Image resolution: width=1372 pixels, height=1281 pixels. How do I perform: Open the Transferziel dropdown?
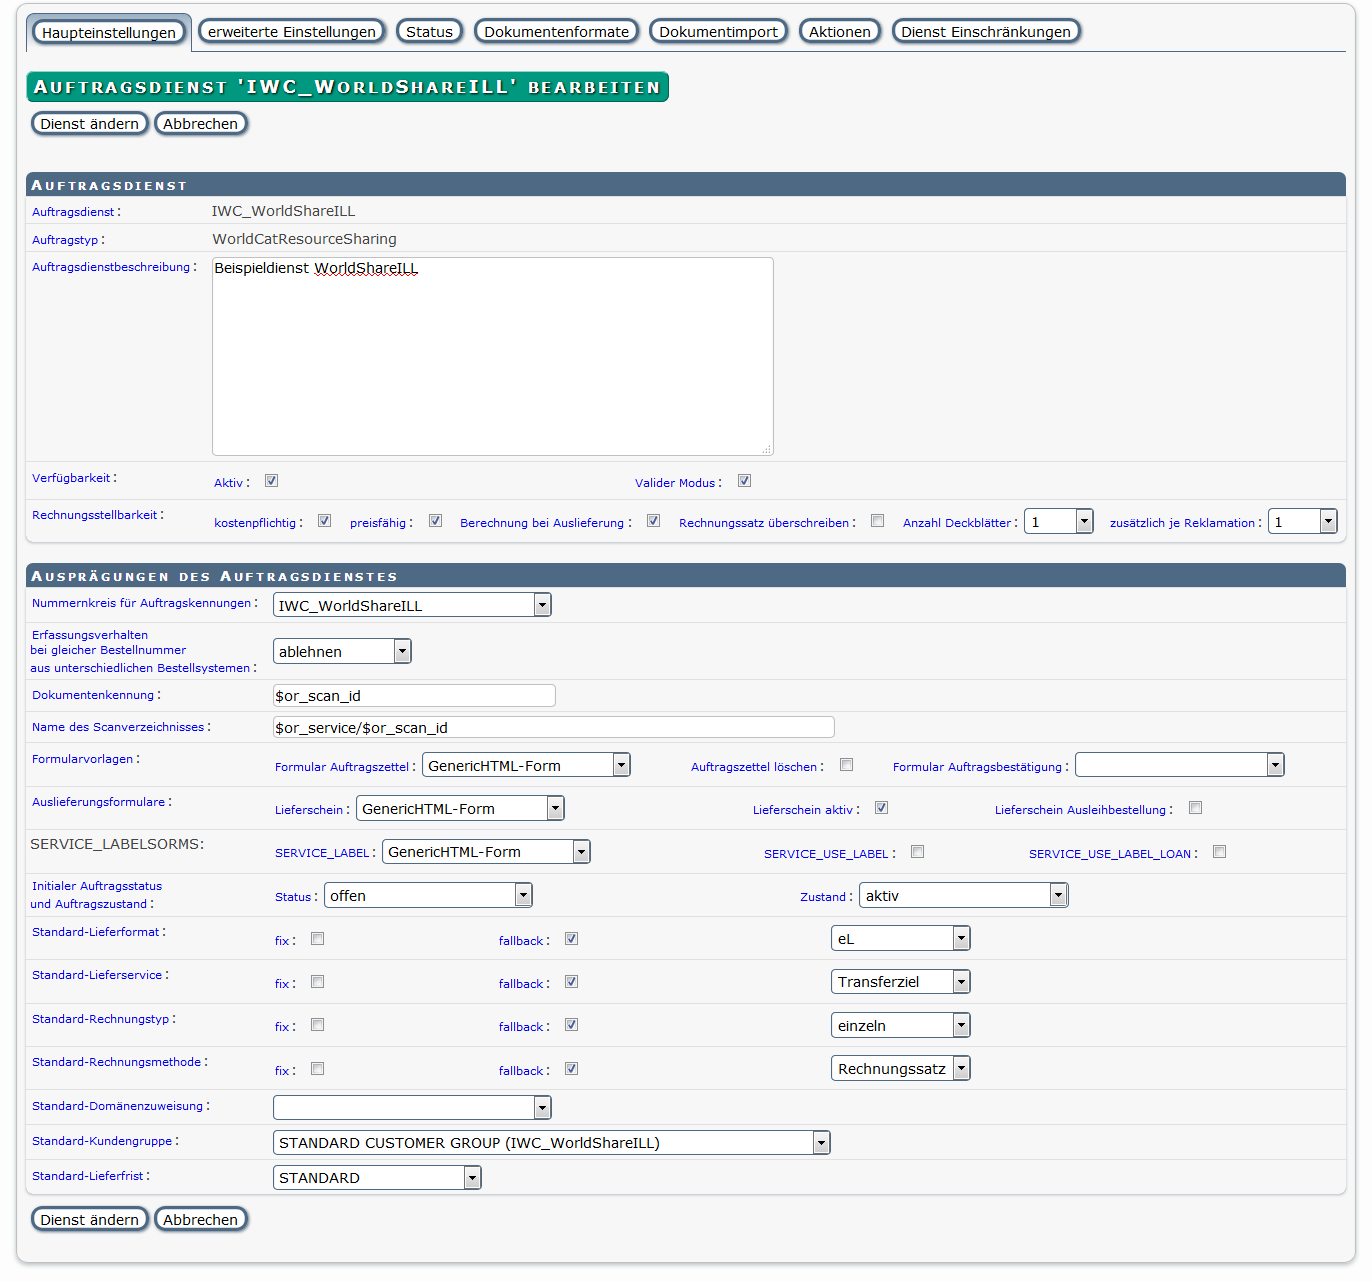(x=901, y=981)
